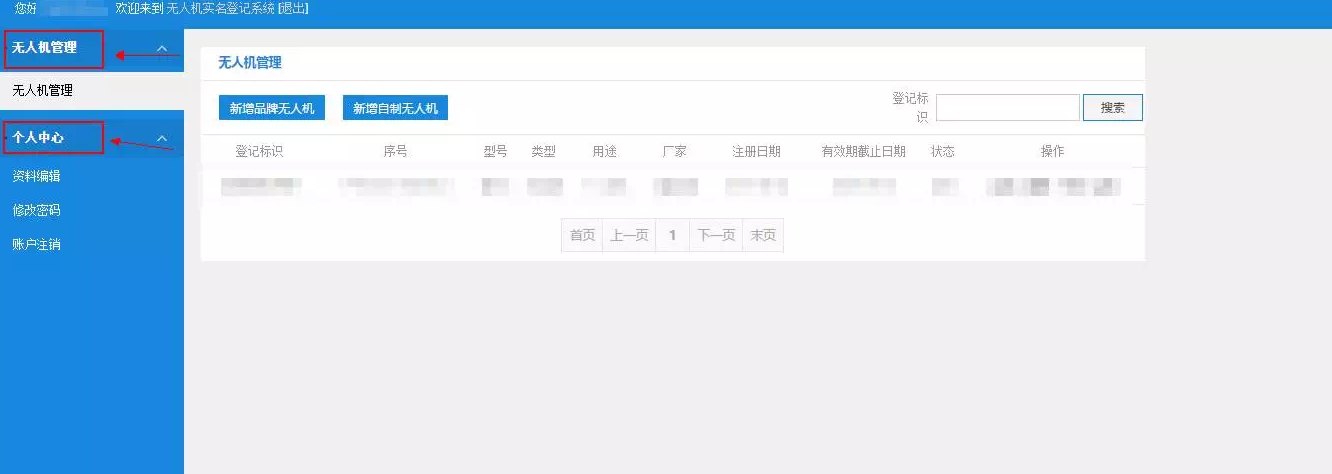
Task: Open 资料编辑 in the sidebar
Action: (36, 176)
